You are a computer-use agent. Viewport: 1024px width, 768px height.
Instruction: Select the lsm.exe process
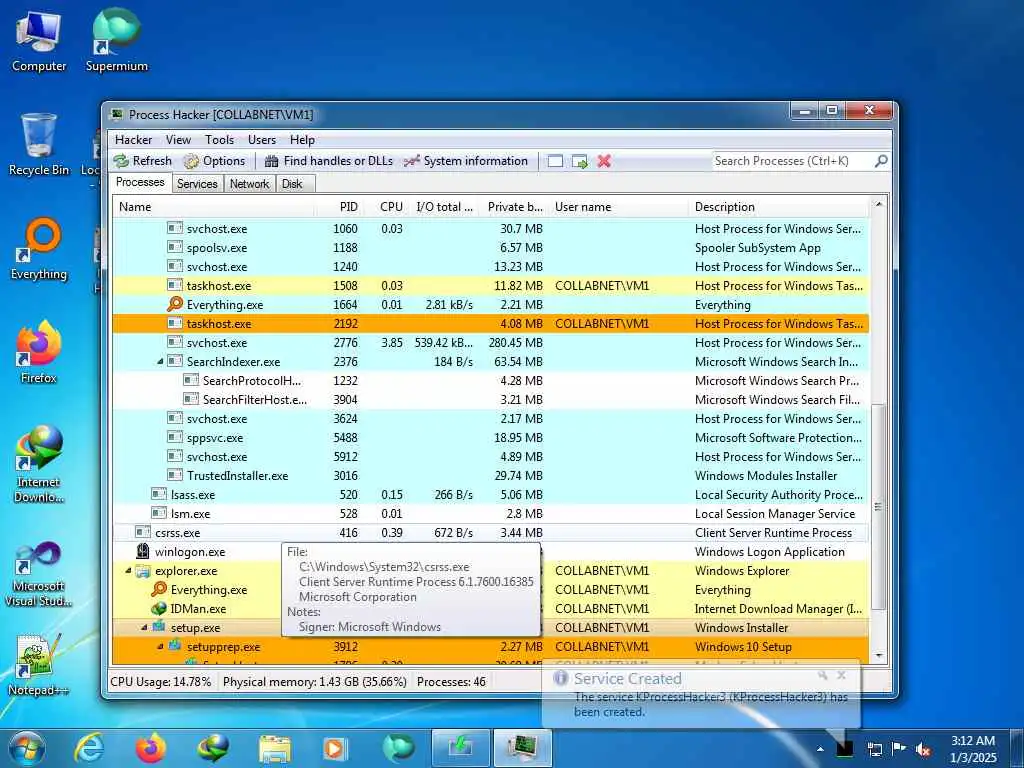coord(491,513)
